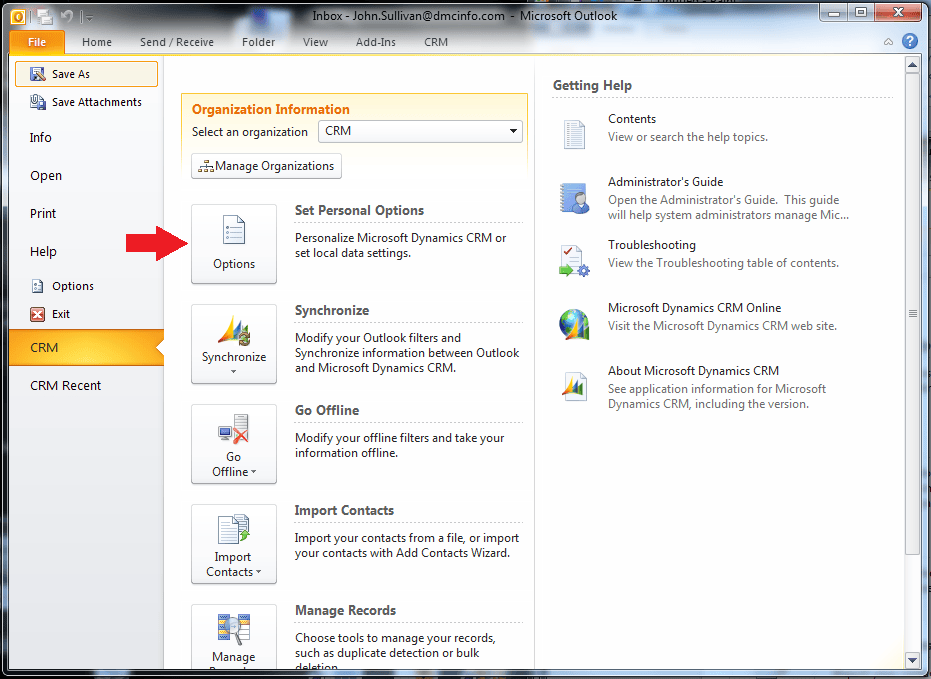This screenshot has width=931, height=679.
Task: Click the Go Offline section heading
Action: (327, 410)
